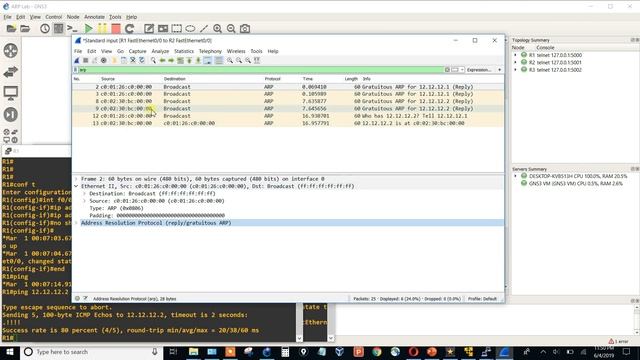Open the Wireshark Capture menu
Screen dimensions: 640x360
click(138, 51)
